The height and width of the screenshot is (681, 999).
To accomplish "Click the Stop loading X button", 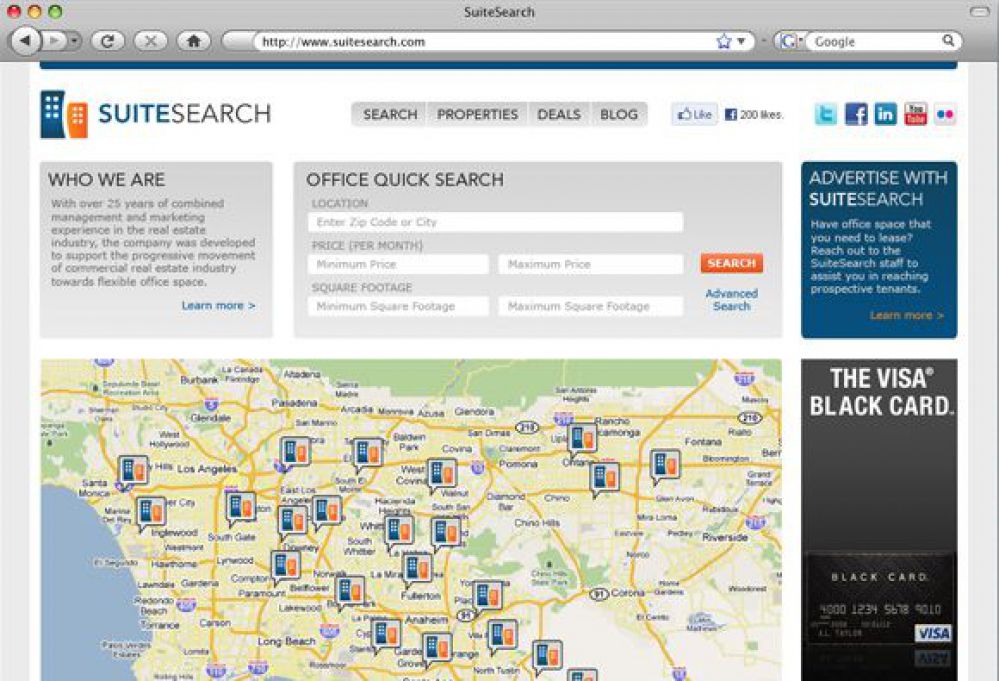I will pyautogui.click(x=150, y=41).
